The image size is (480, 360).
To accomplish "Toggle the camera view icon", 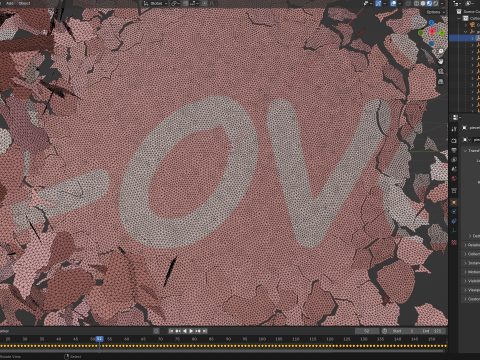I will (x=441, y=71).
